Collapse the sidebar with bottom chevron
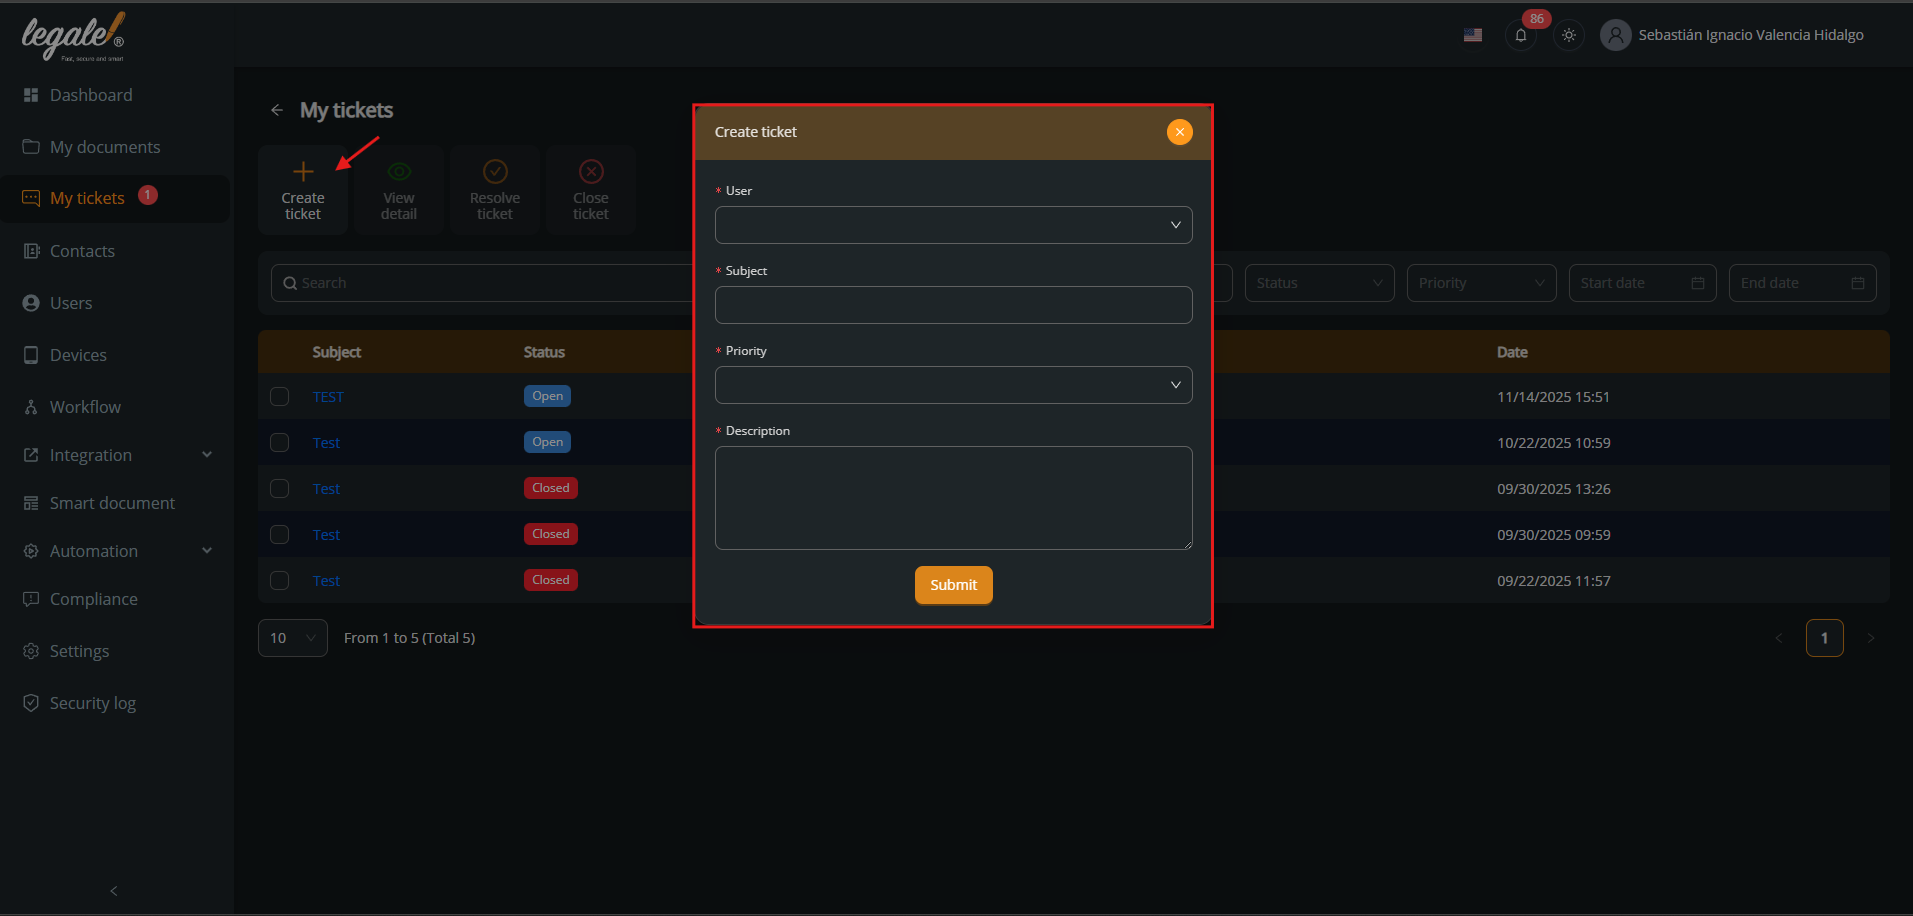 point(114,890)
